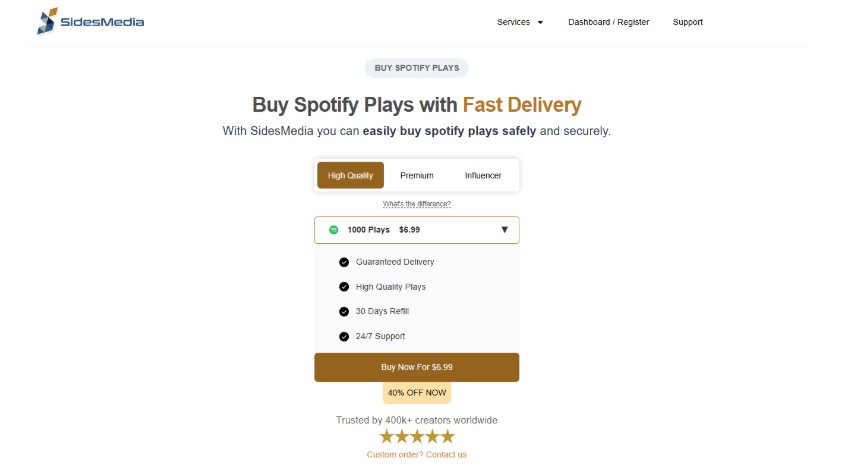Go to Support in the navigation bar
This screenshot has height=475, width=865.
[x=688, y=22]
